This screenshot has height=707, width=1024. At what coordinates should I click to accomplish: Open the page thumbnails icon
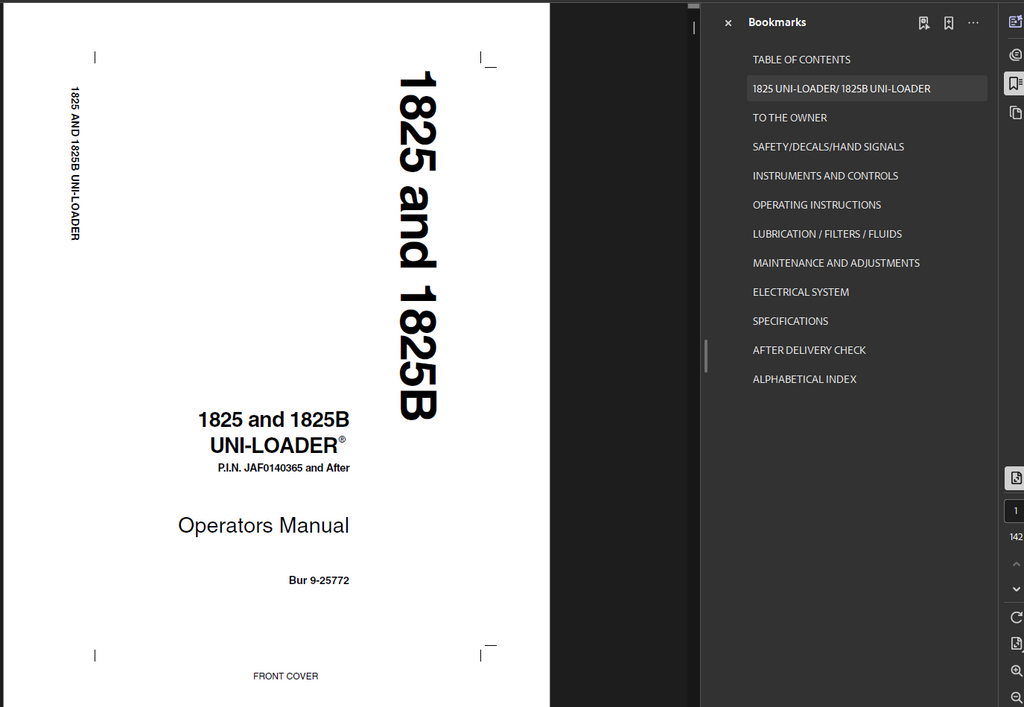click(x=1015, y=113)
